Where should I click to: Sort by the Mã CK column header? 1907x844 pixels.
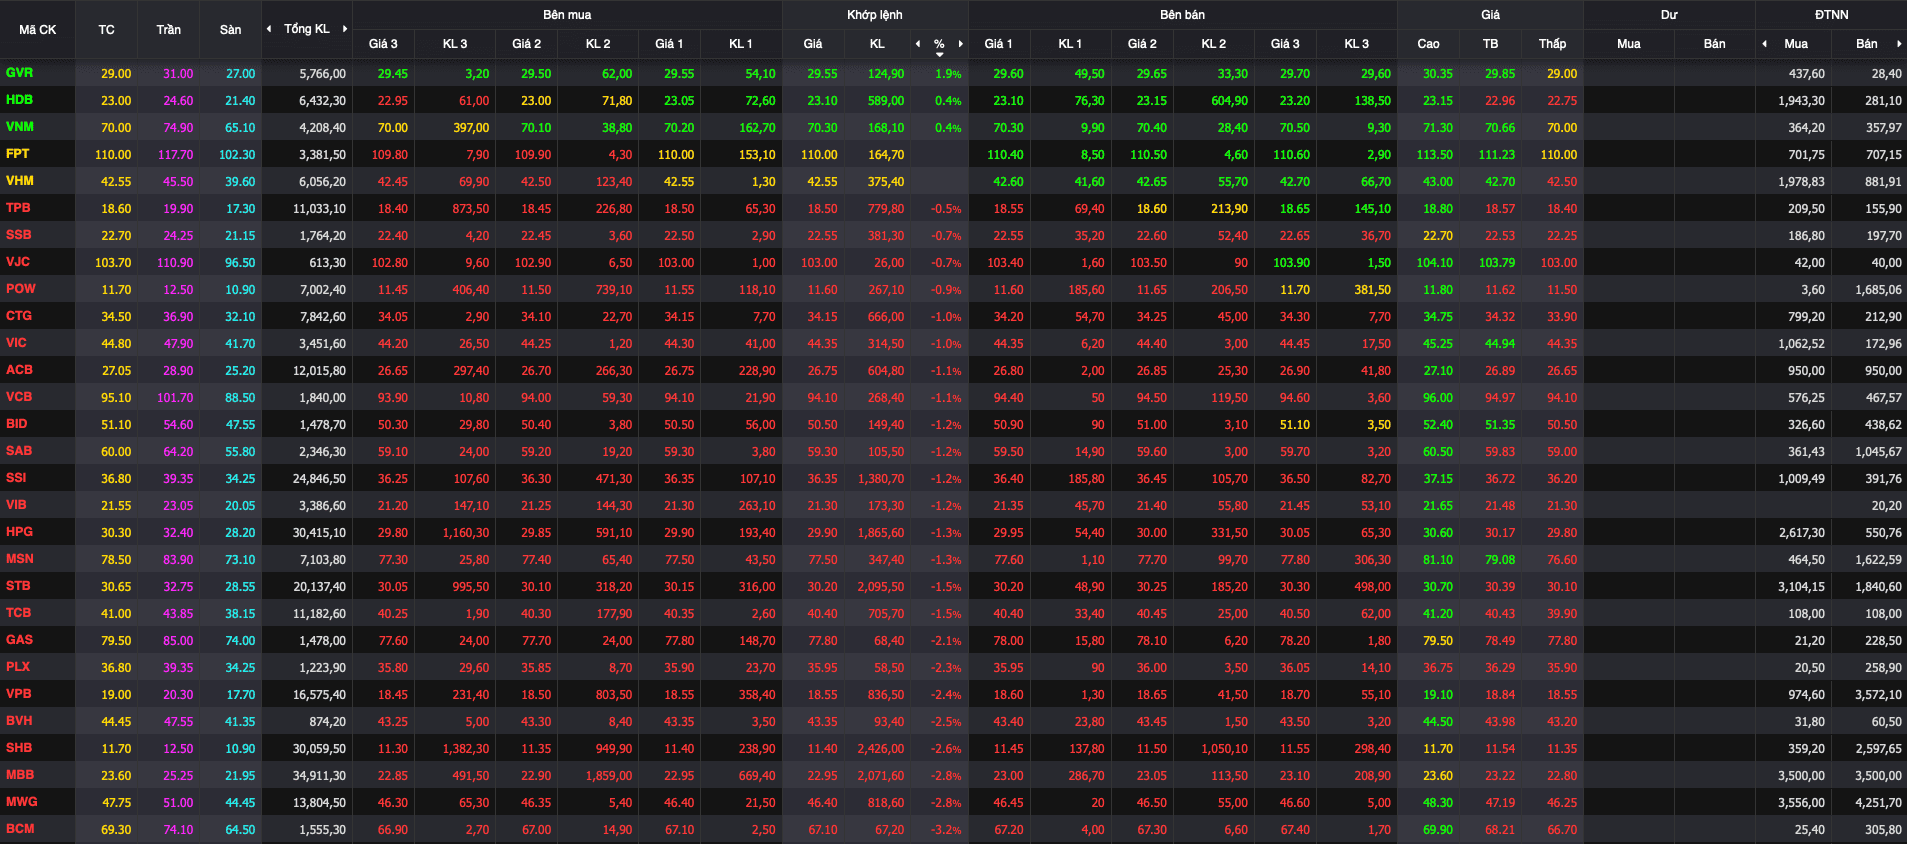point(38,30)
